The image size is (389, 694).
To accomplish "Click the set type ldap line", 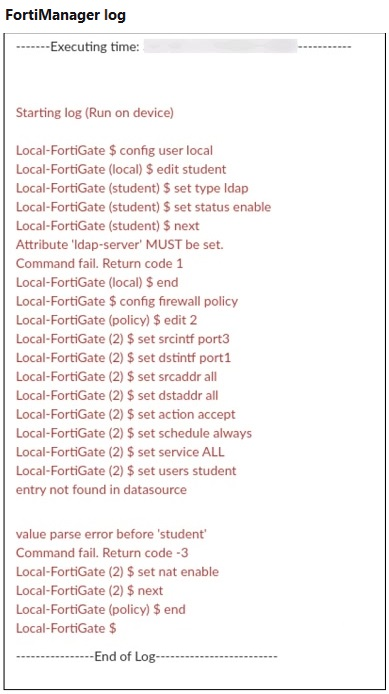I will click(x=132, y=188).
